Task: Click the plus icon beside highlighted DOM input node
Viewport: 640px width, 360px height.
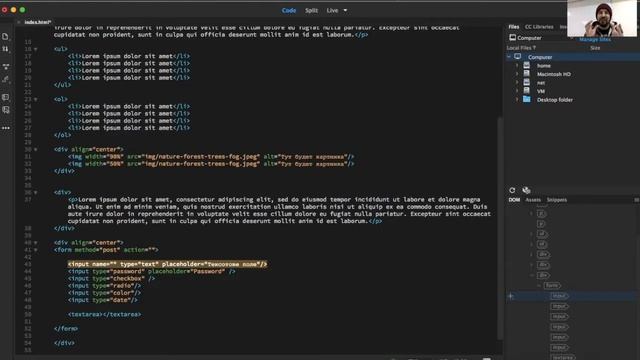Action: pyautogui.click(x=511, y=296)
